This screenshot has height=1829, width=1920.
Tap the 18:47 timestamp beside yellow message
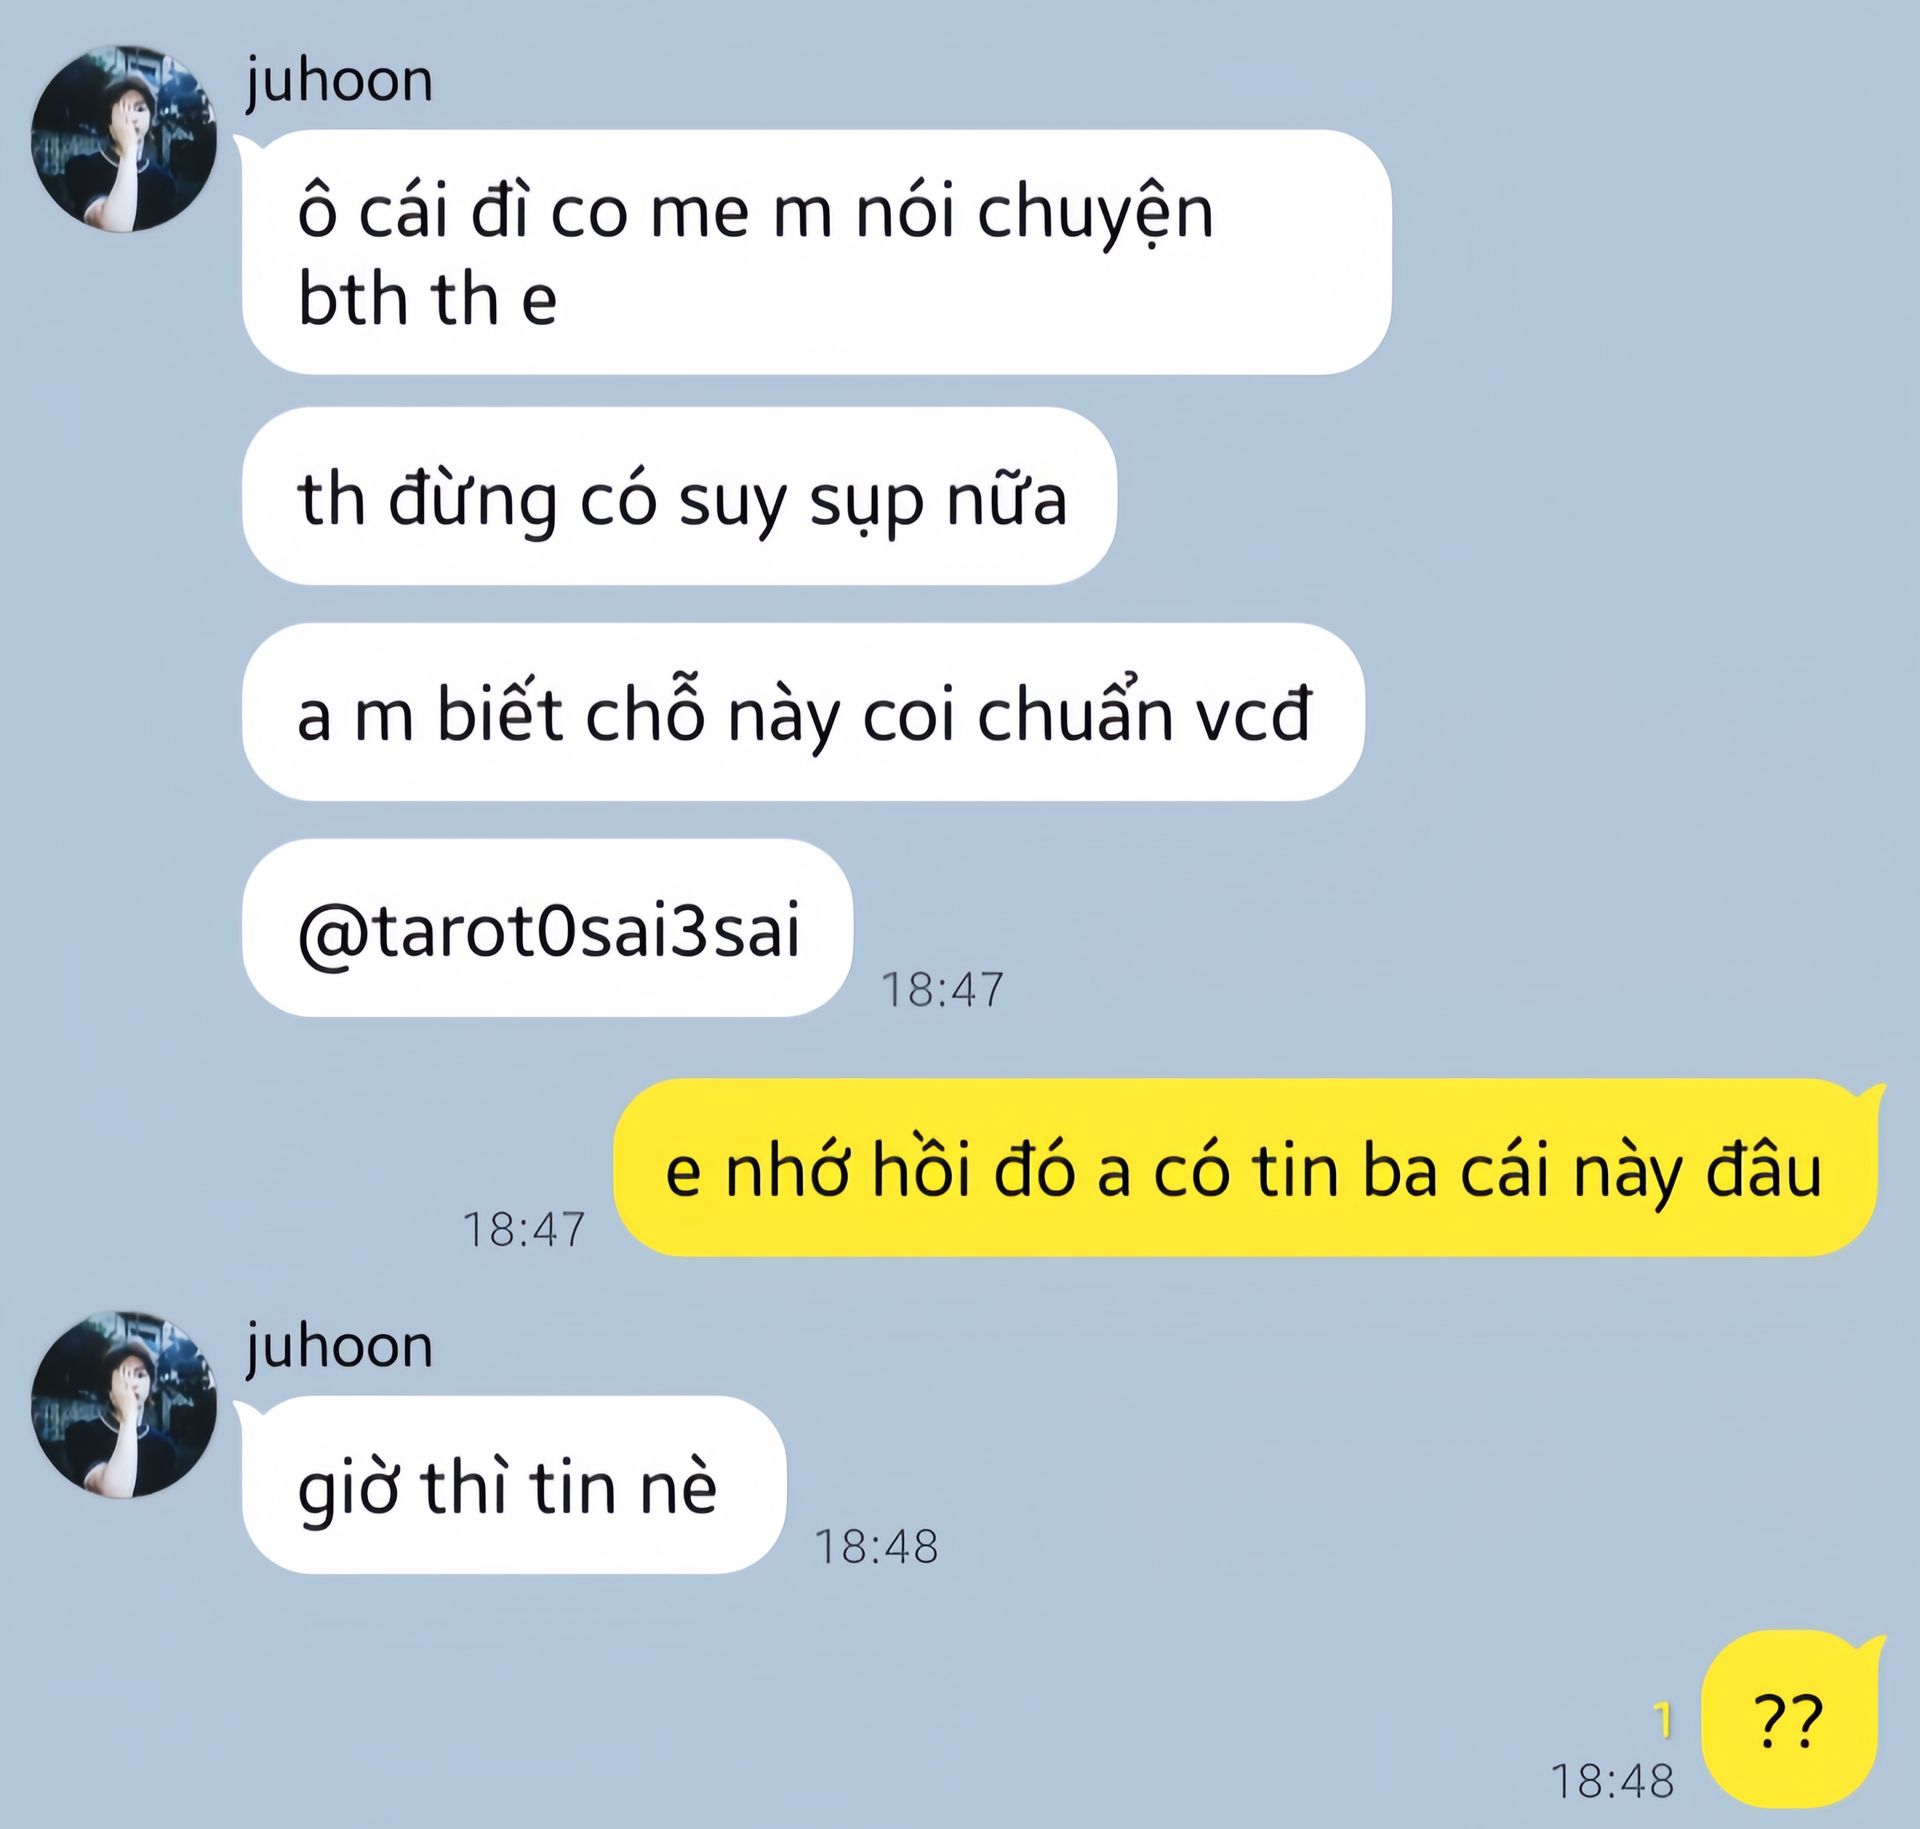(524, 1229)
